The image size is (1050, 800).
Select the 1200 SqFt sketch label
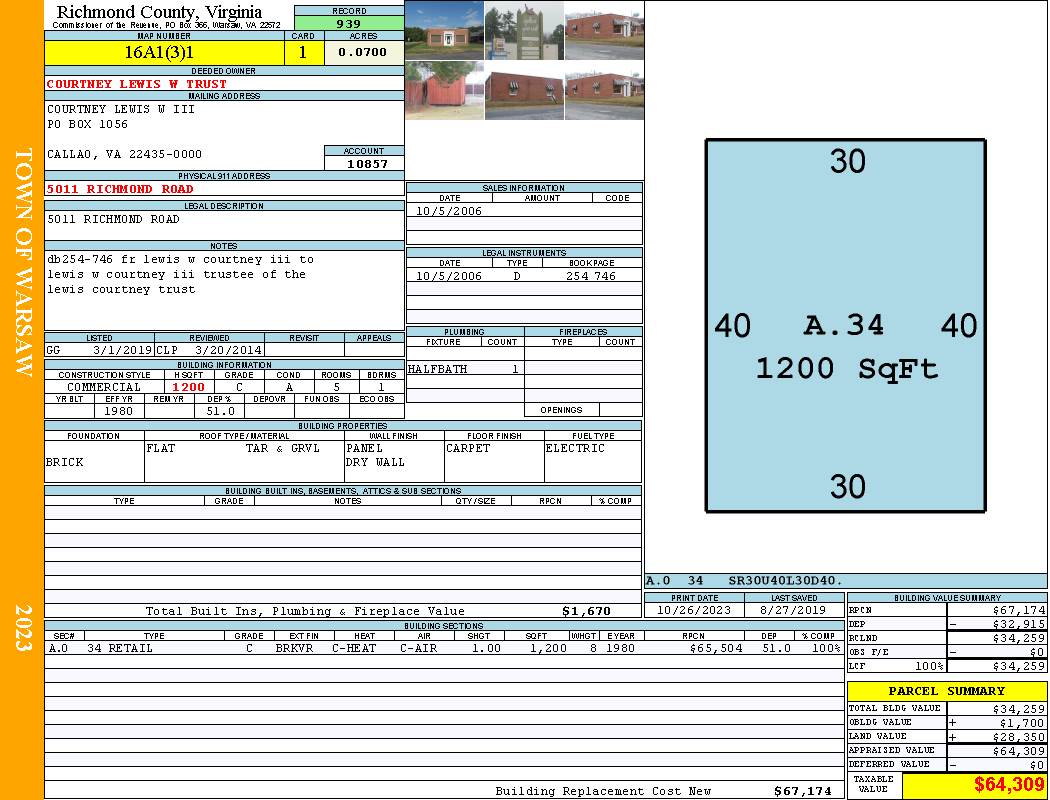[x=846, y=369]
